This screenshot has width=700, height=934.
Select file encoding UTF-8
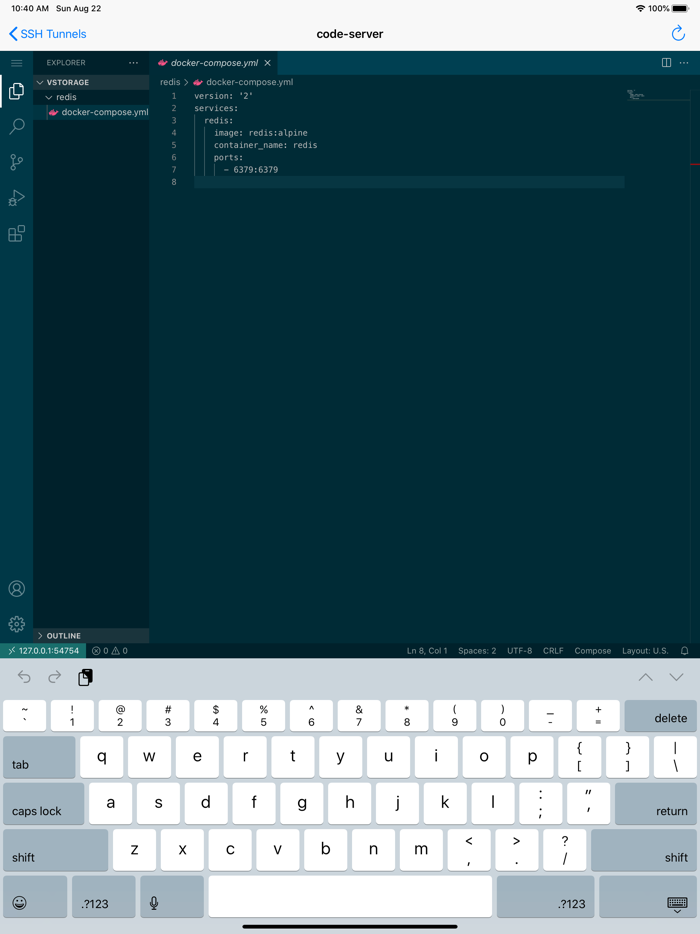click(519, 650)
